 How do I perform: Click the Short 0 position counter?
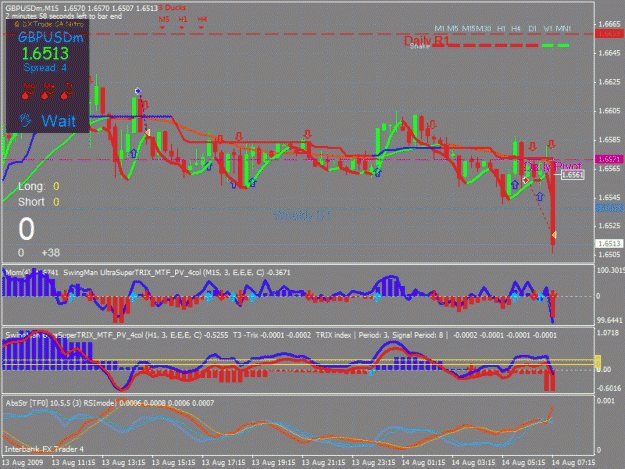click(39, 202)
